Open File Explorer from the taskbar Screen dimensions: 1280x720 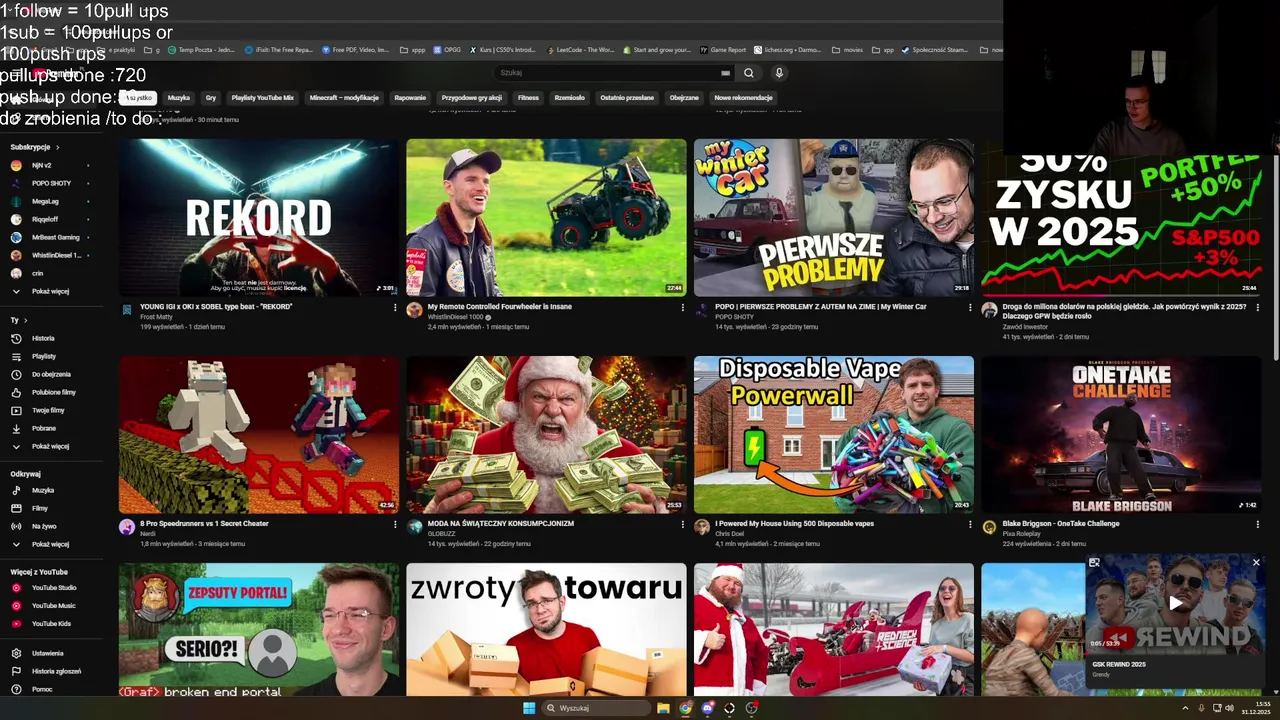tap(663, 708)
